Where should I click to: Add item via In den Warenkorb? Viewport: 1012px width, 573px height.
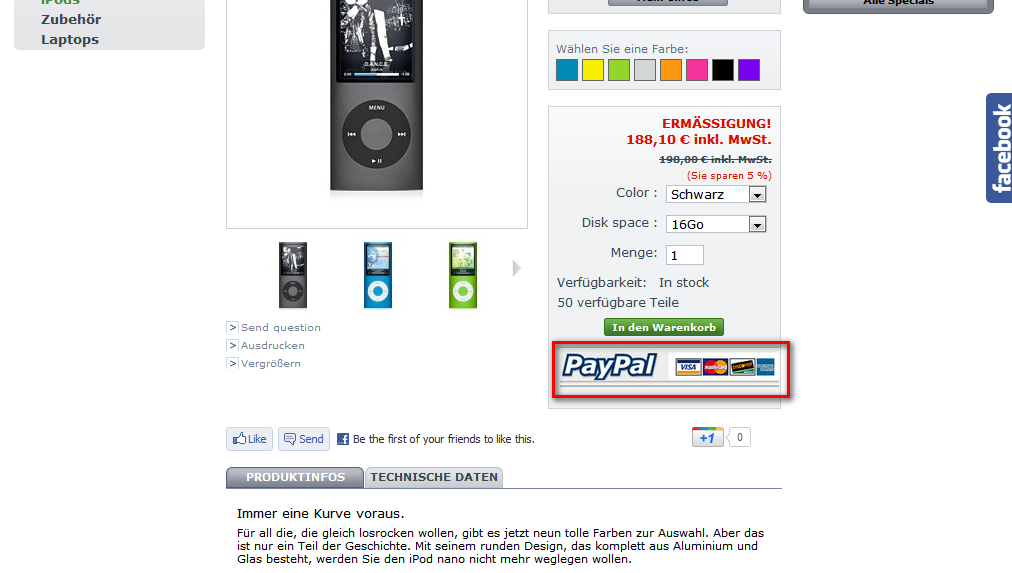tap(663, 327)
